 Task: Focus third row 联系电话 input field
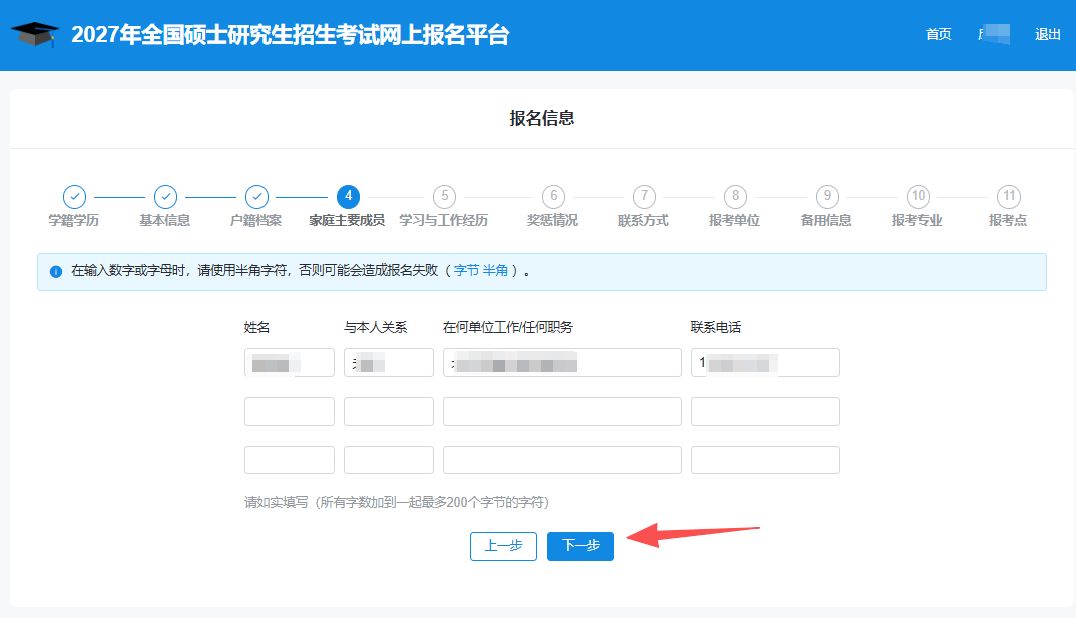point(765,460)
